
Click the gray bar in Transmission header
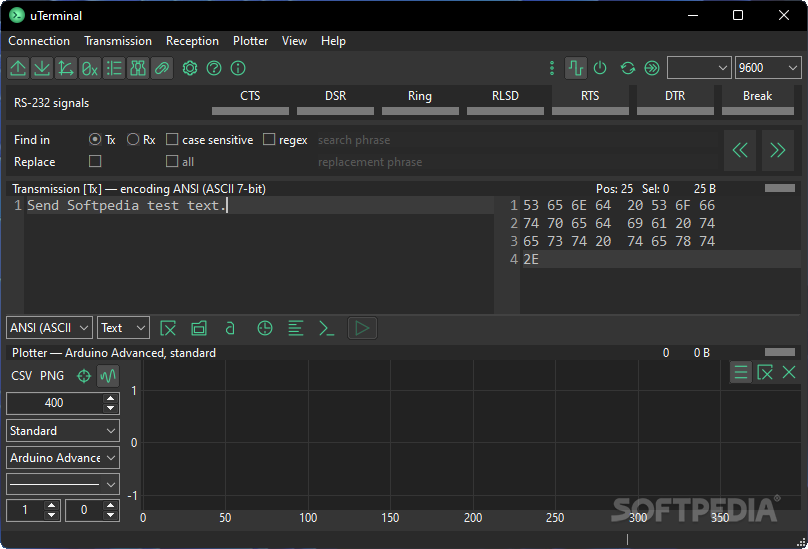[x=780, y=188]
